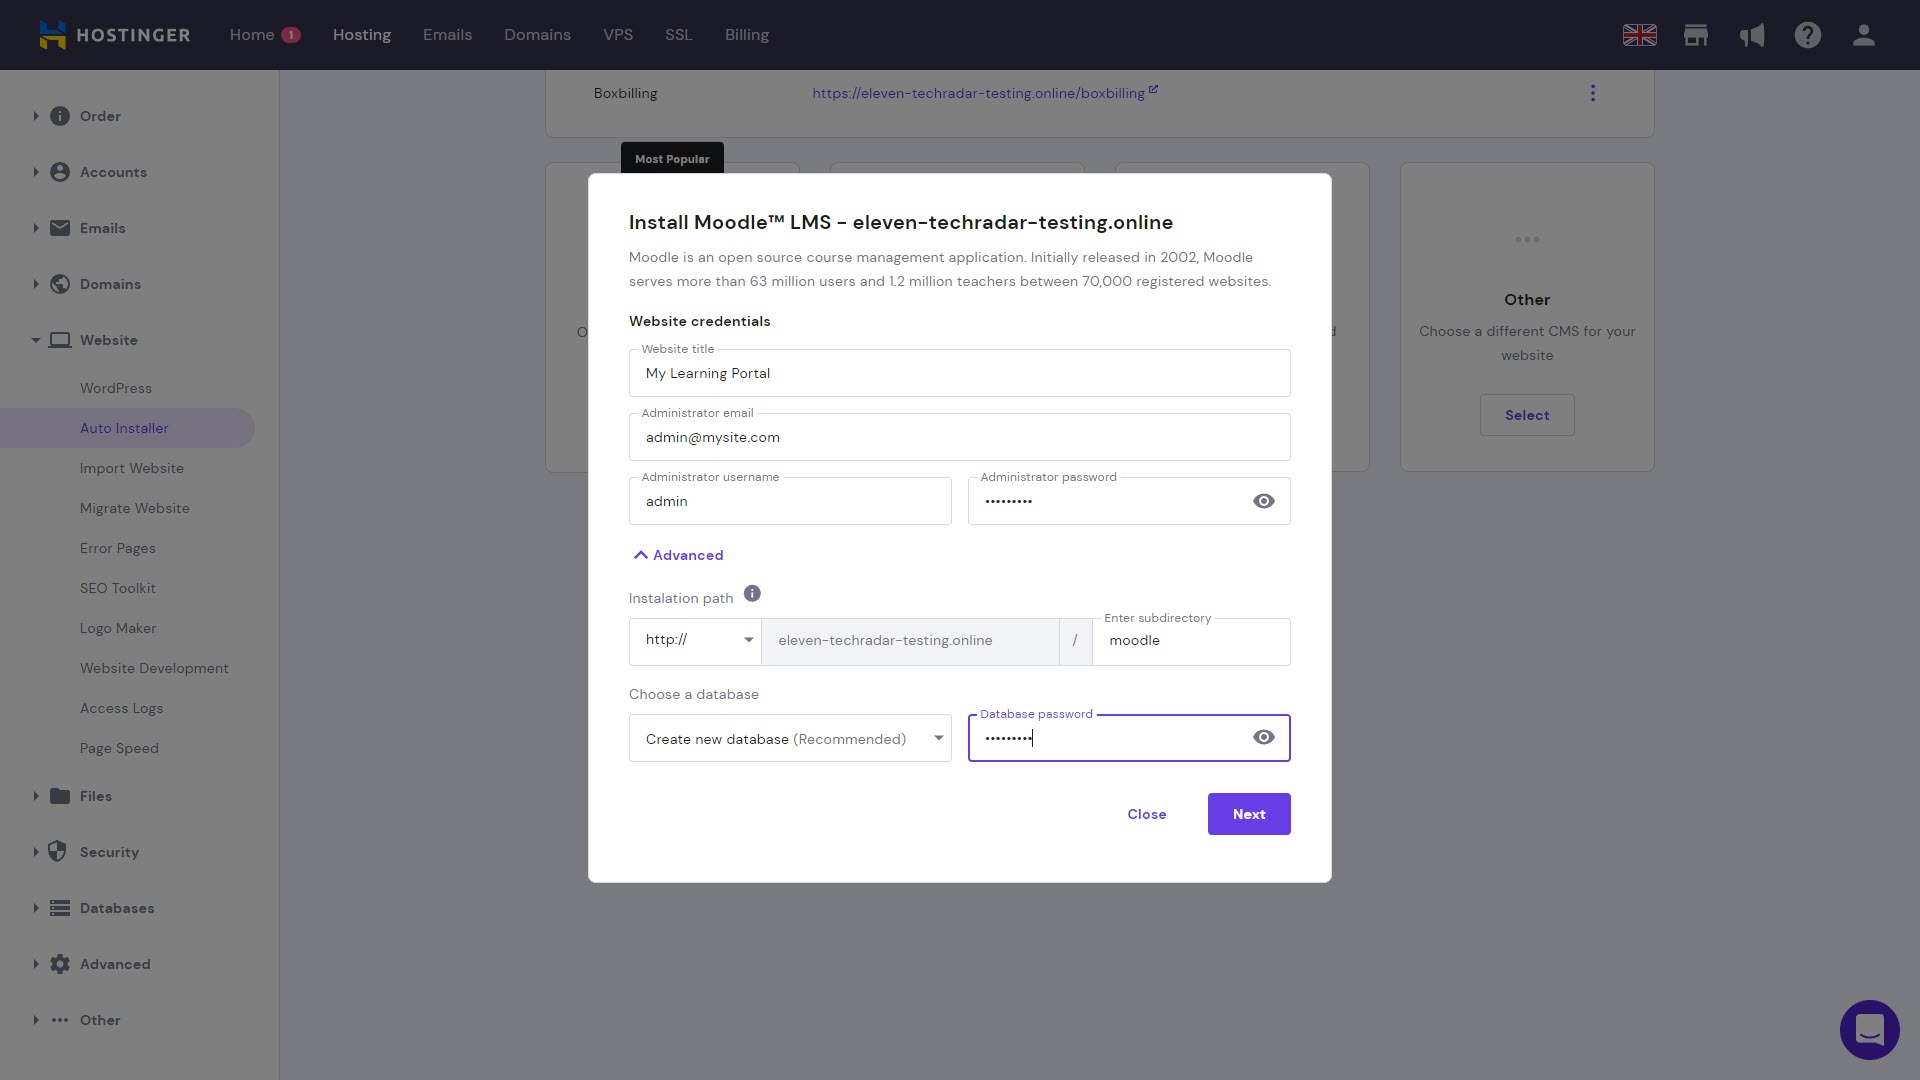Viewport: 1920px width, 1080px height.
Task: Click the Emails envelope icon in sidebar
Action: [x=60, y=228]
